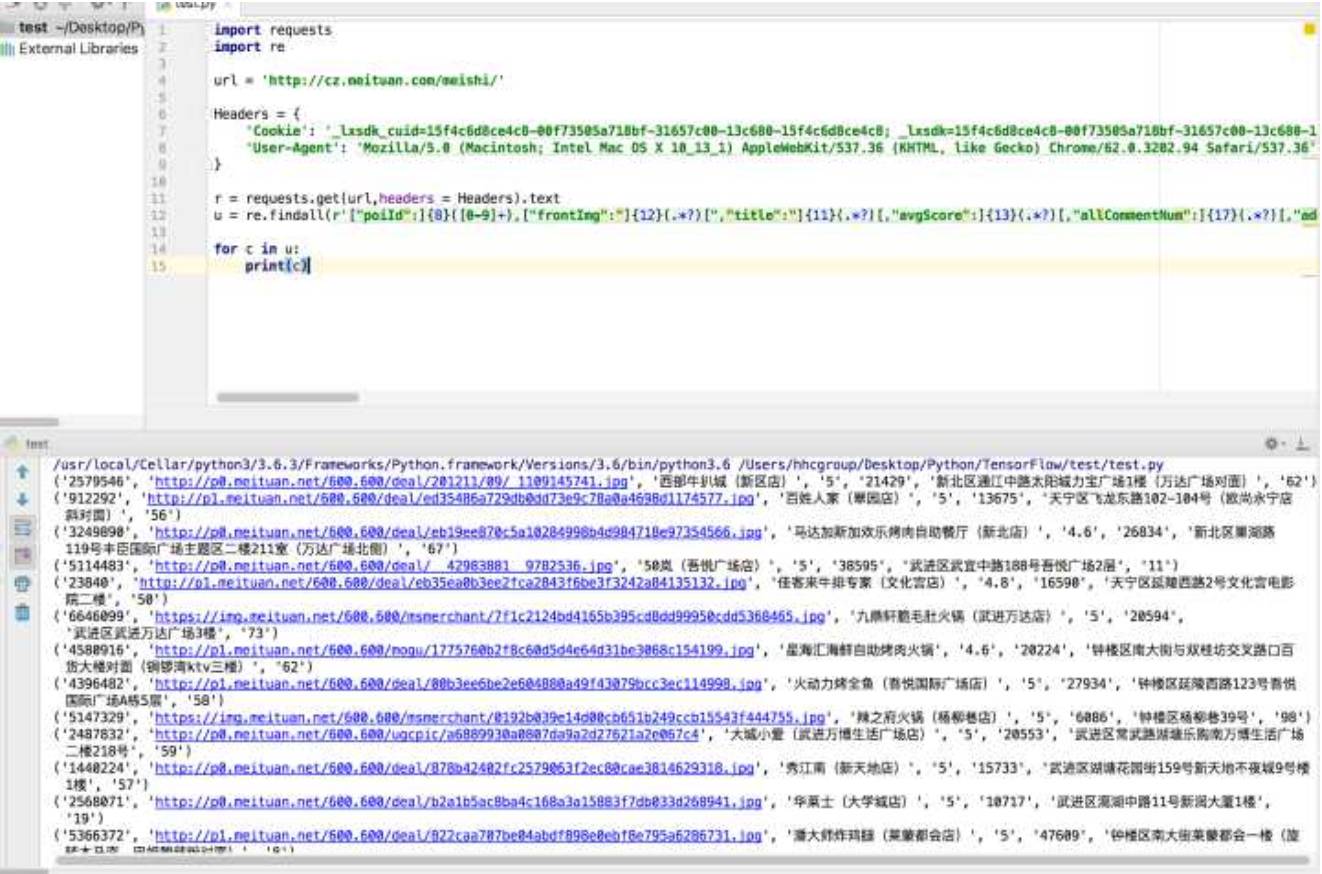Click the scroll-to-end icon in the run toolbar
Screen dimensions: 1322x874
22,555
